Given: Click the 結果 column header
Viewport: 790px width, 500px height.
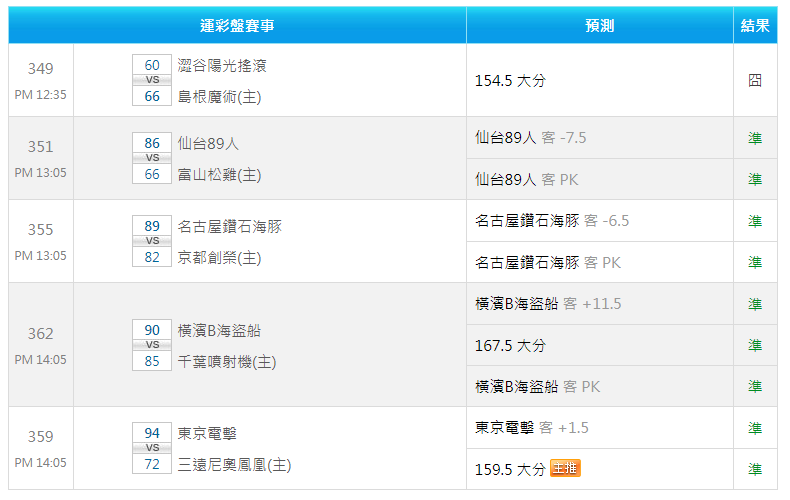Looking at the screenshot, I should click(x=755, y=25).
